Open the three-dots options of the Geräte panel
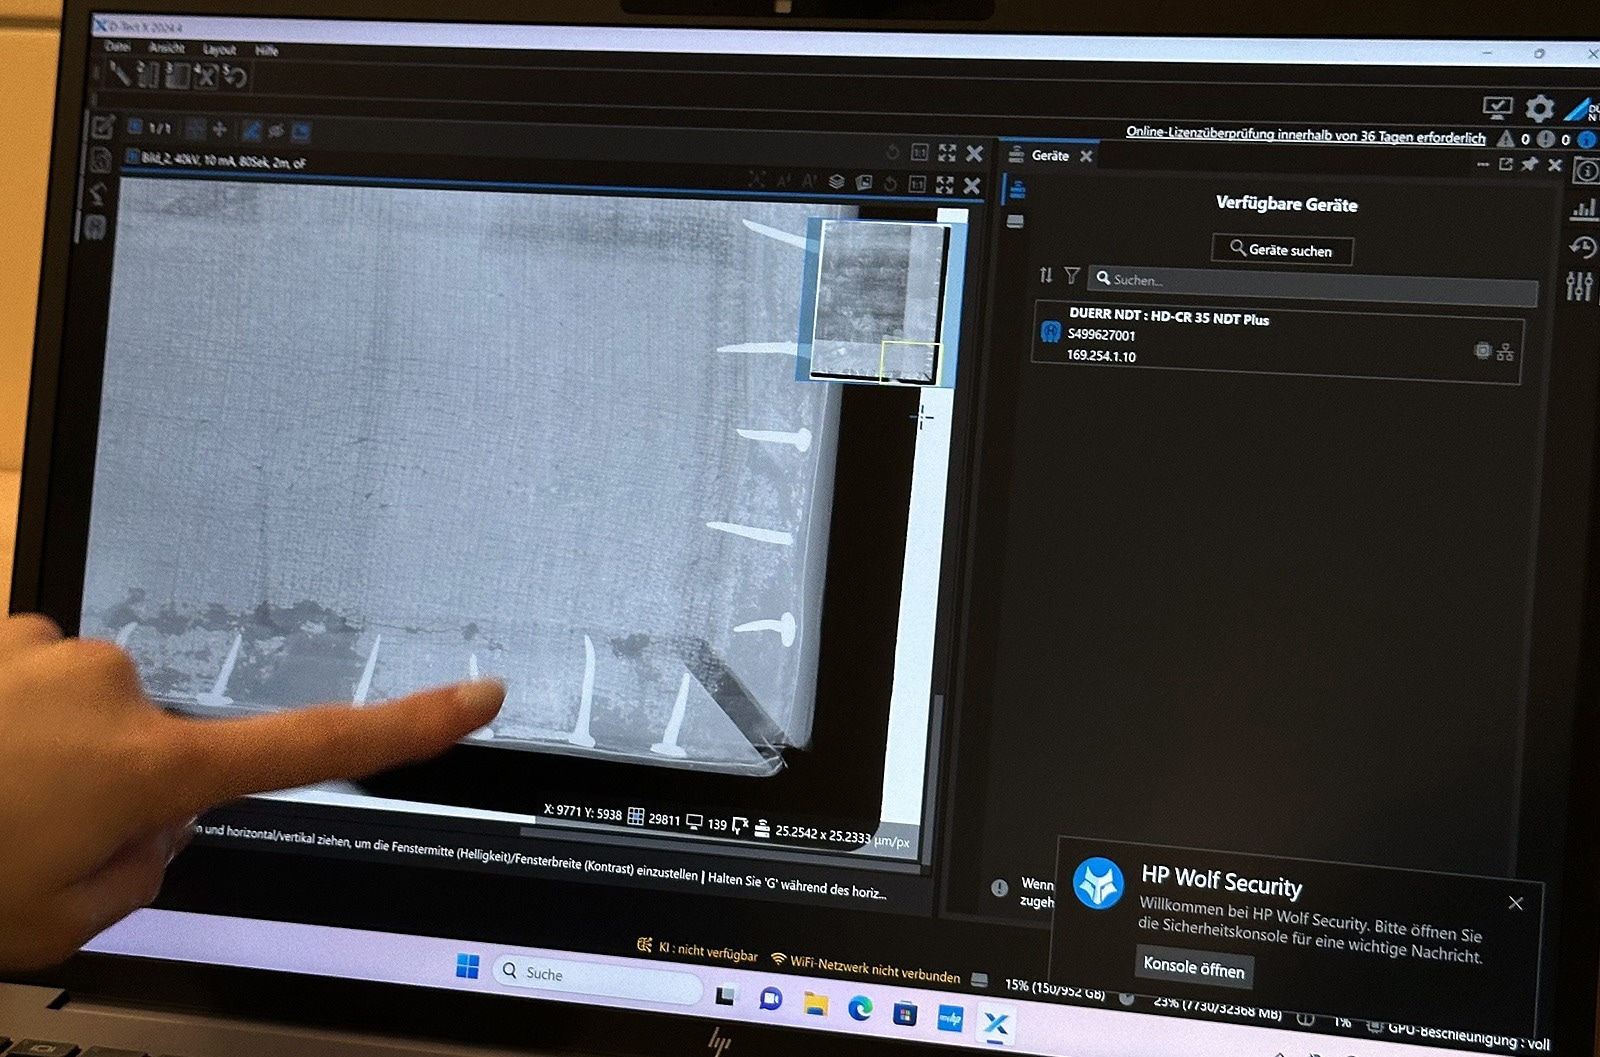This screenshot has height=1057, width=1600. coord(1482,164)
